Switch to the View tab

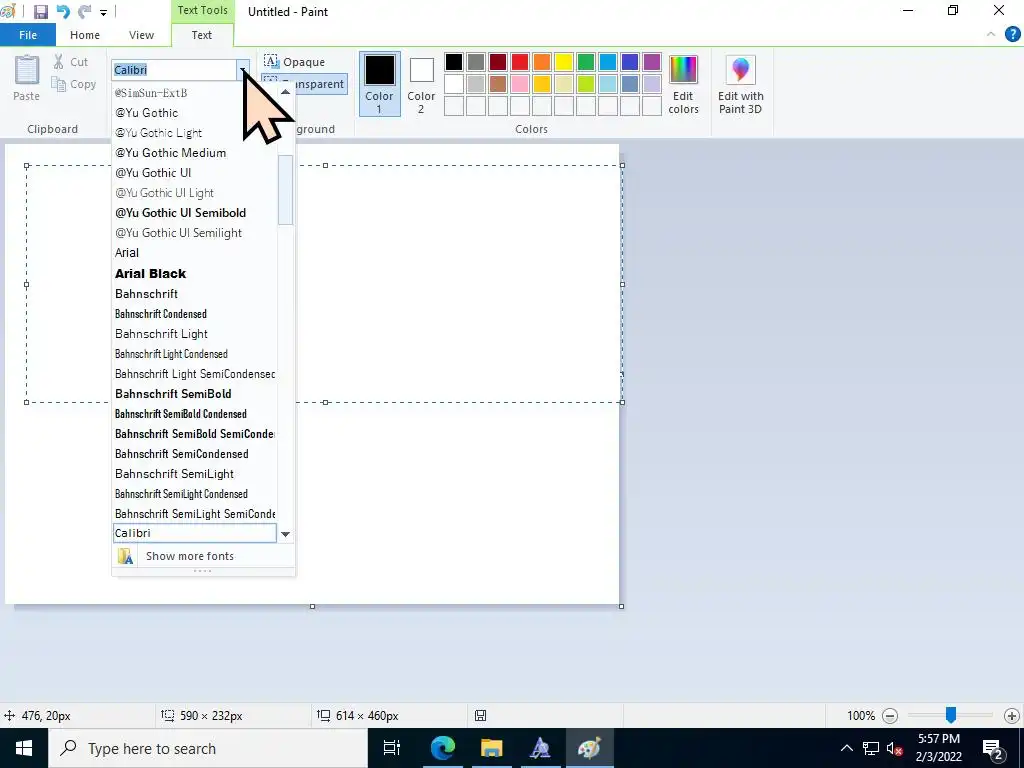(141, 35)
